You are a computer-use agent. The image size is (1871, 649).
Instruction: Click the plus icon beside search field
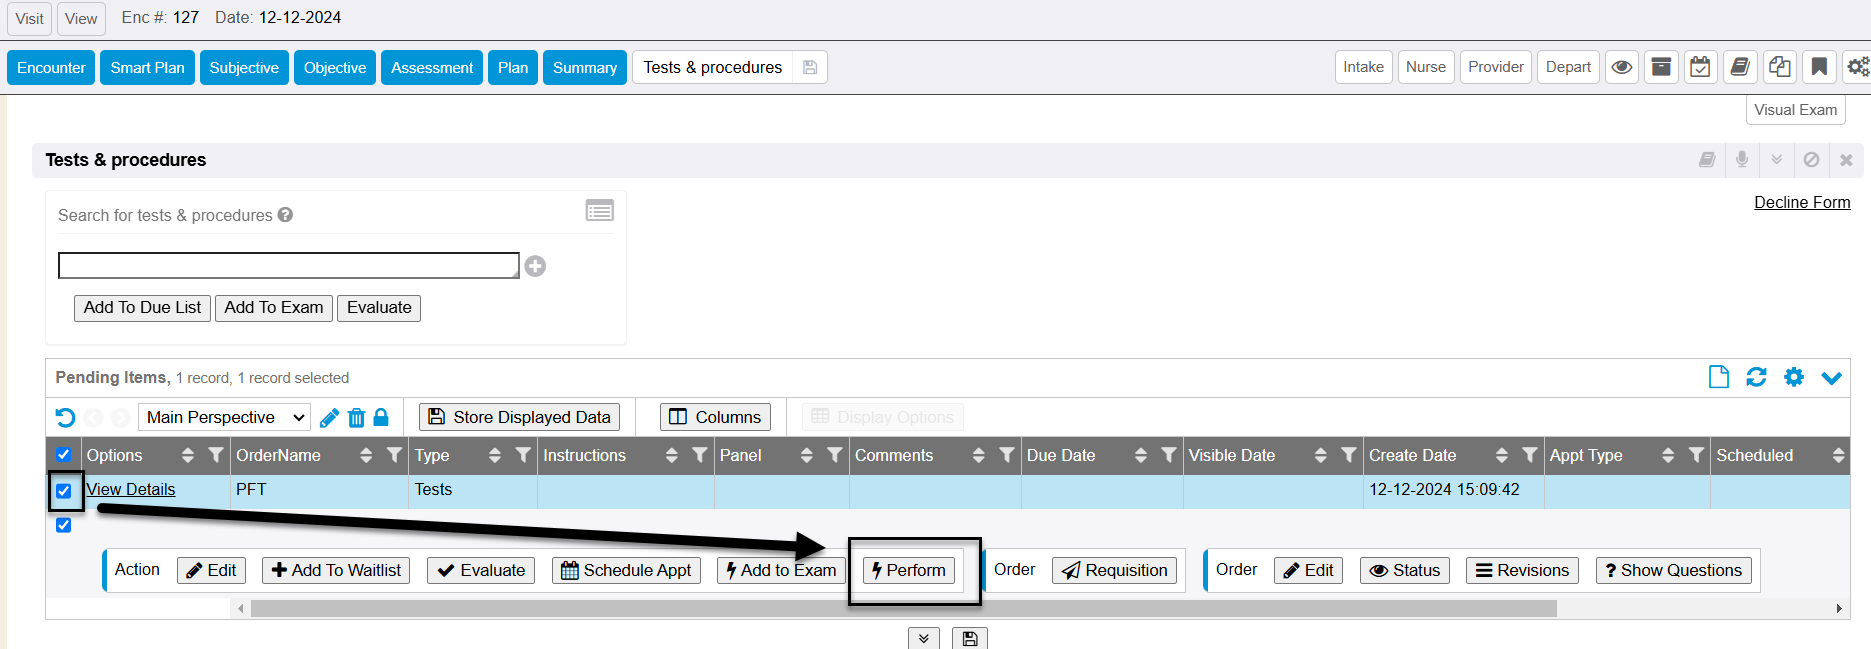(536, 266)
